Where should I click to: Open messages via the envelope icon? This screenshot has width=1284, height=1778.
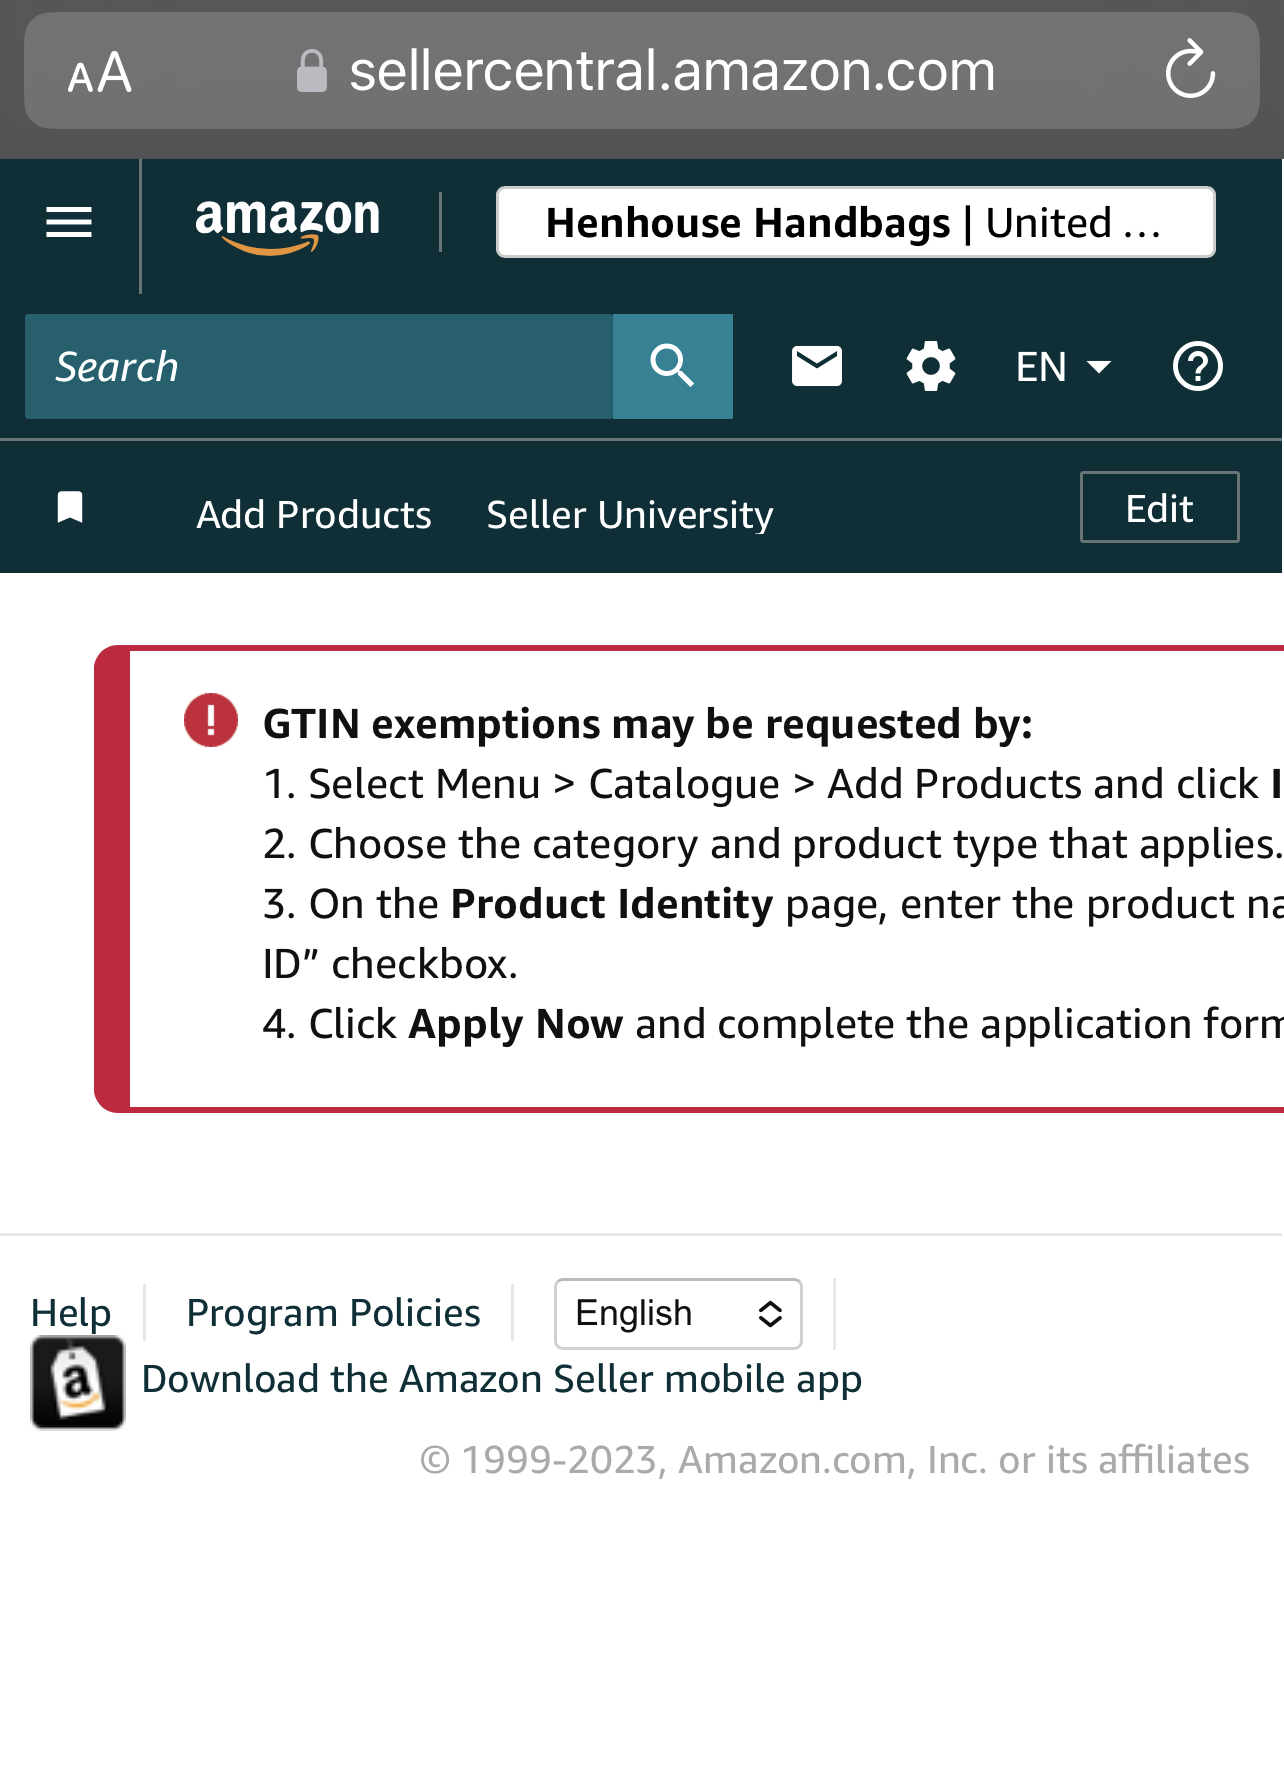tap(817, 366)
